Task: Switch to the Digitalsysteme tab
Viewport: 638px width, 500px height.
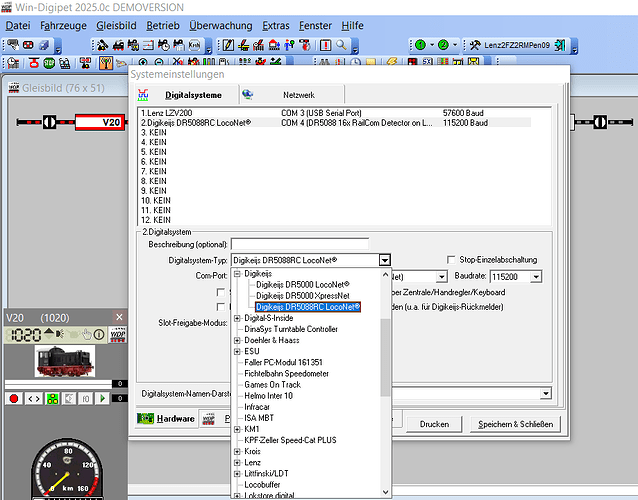Action: click(x=188, y=95)
